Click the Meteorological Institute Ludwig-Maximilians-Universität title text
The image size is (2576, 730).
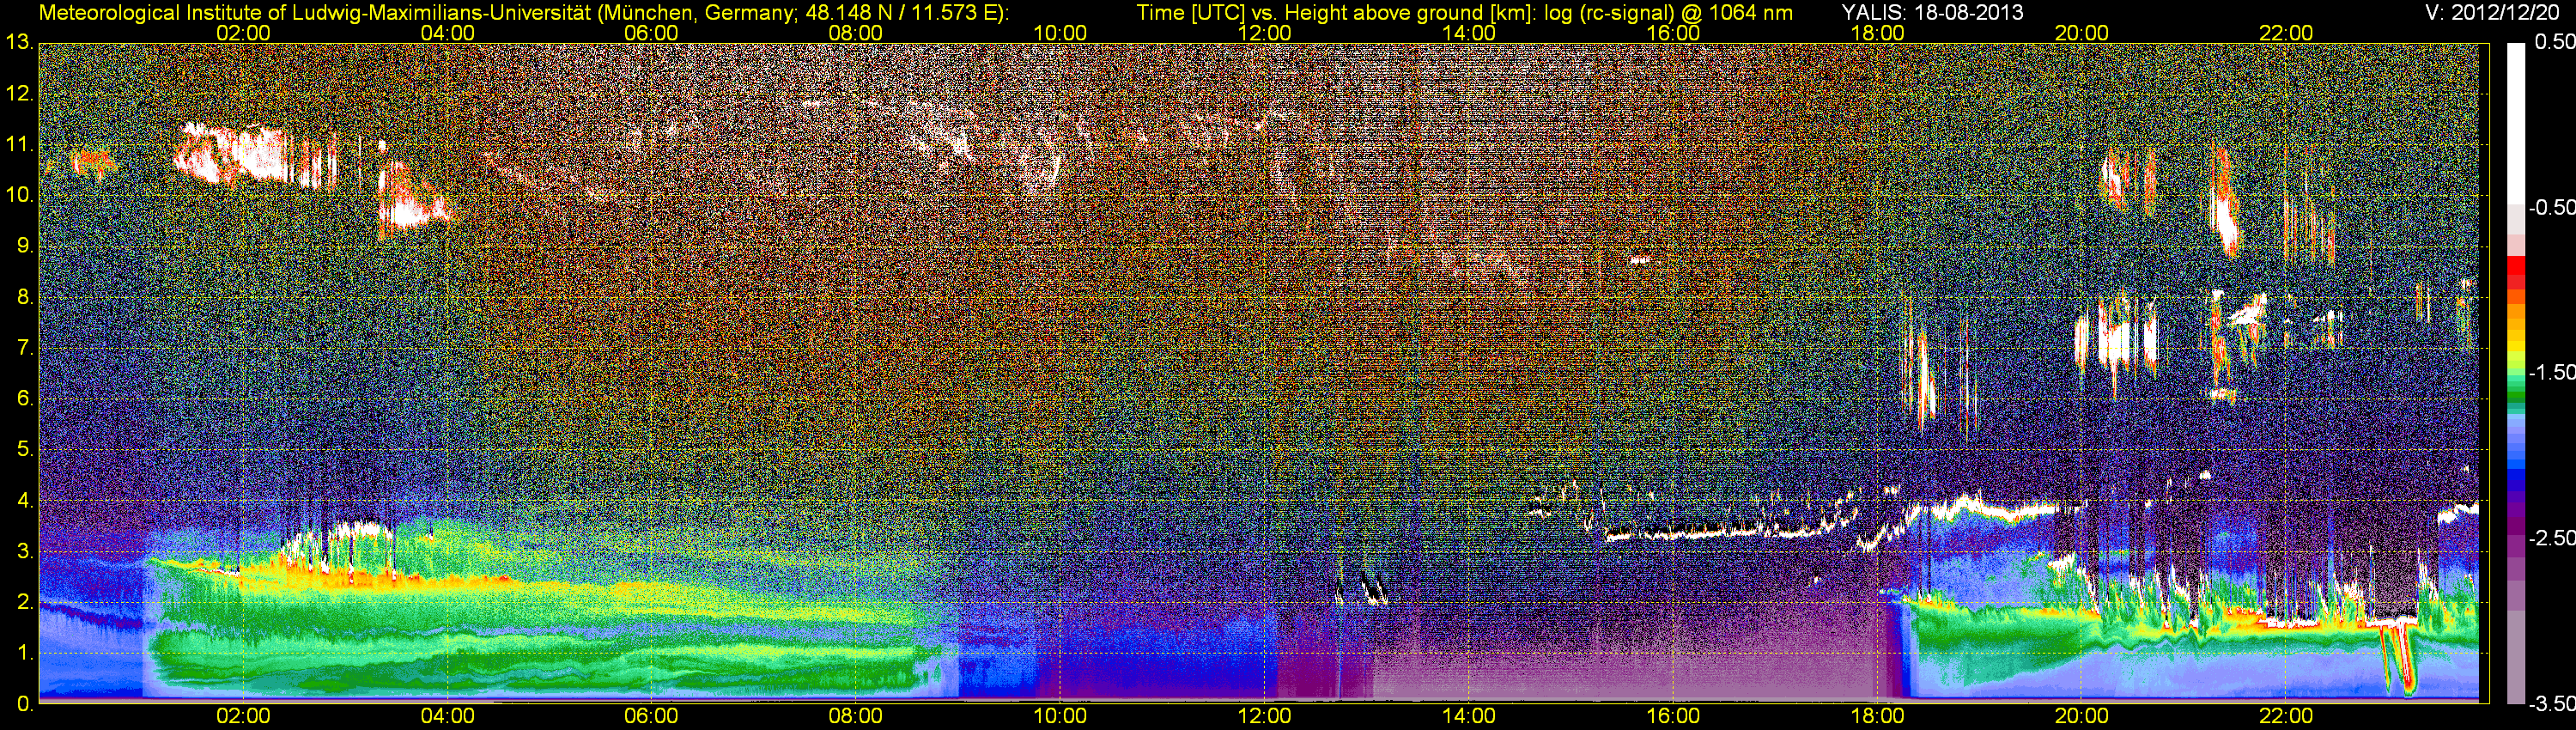[524, 13]
